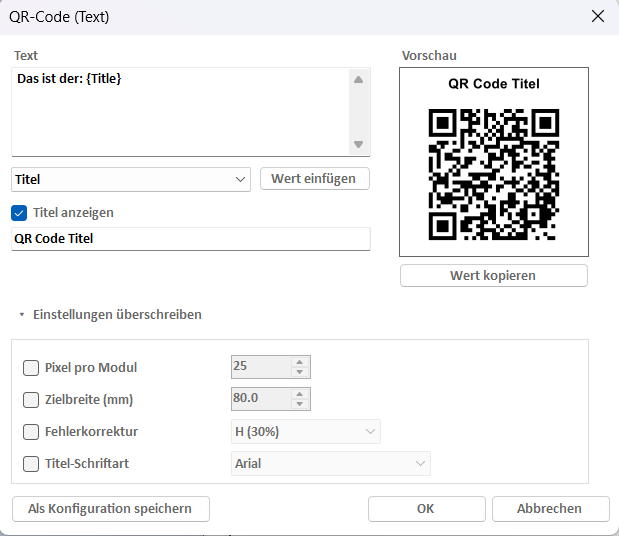Viewport: 619px width, 536px height.
Task: Enable the Zielbreite (mm) checkbox
Action: pyautogui.click(x=31, y=400)
